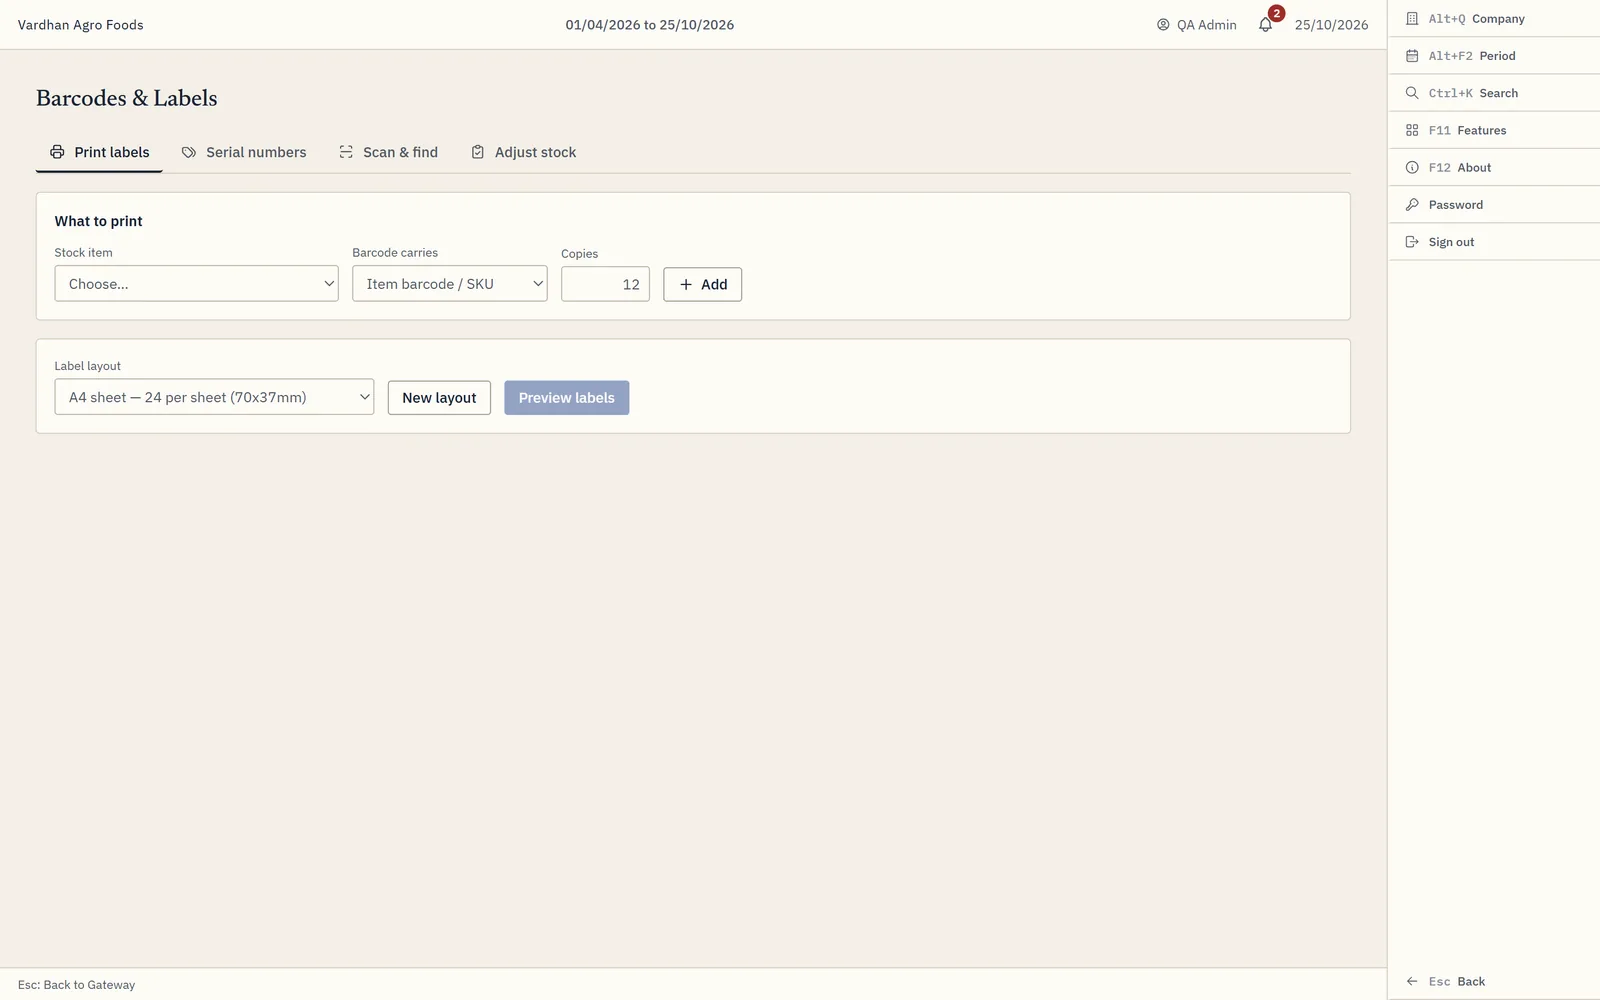Open the Scan & find tab
1600x1000 pixels.
pyautogui.click(x=388, y=152)
